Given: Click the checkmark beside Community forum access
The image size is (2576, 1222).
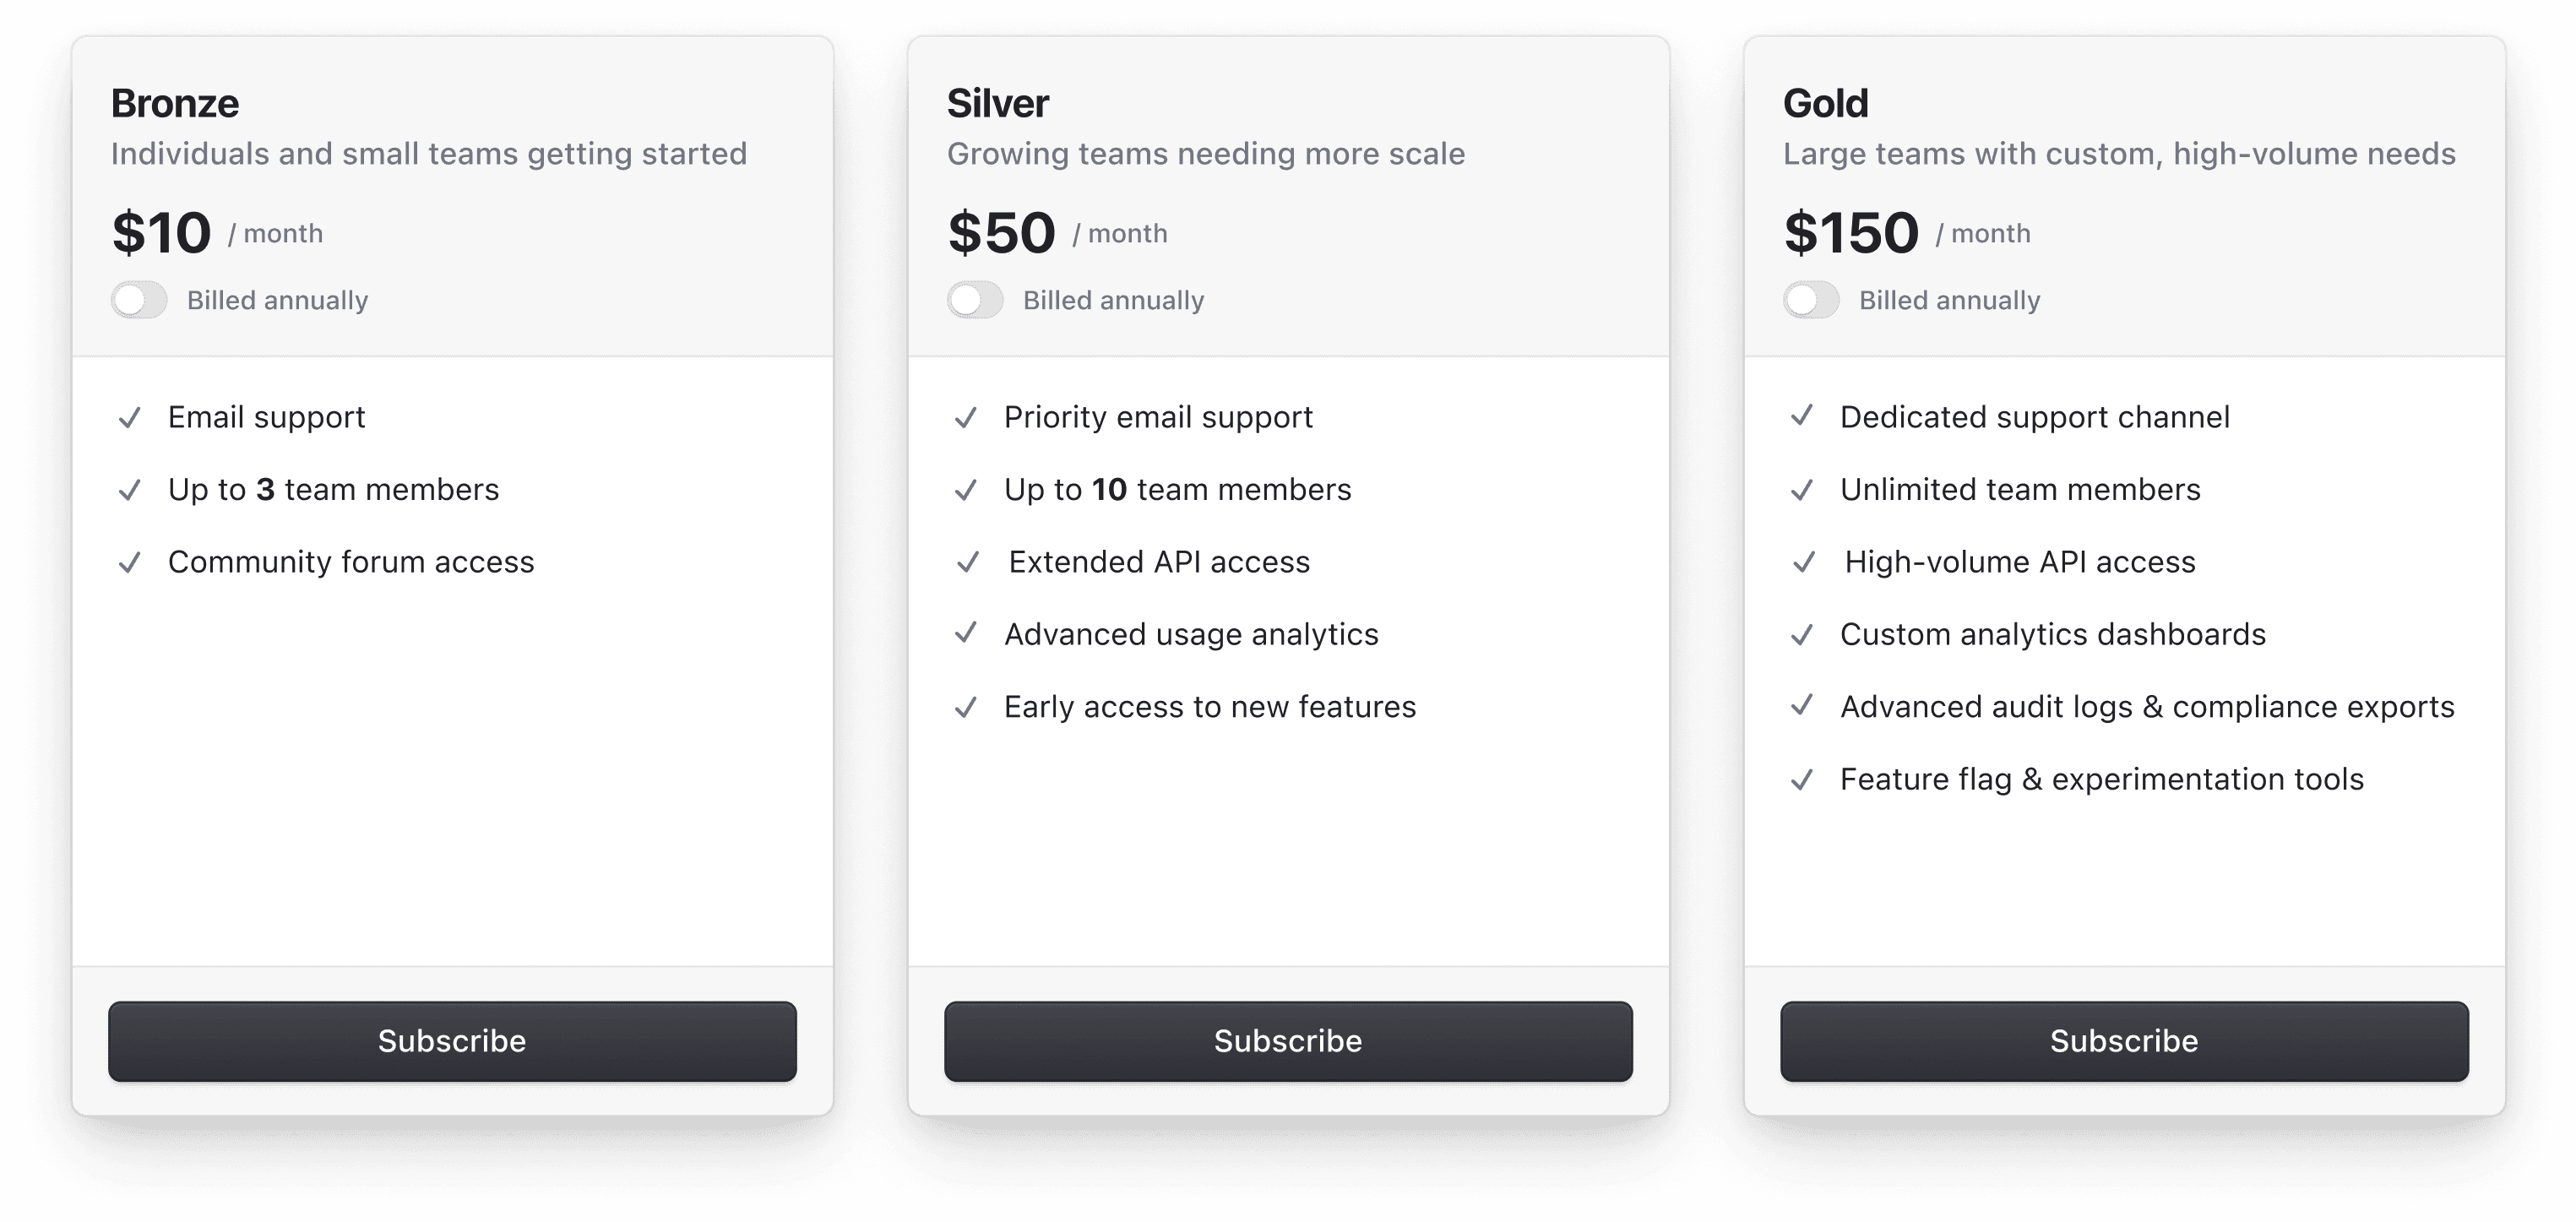Looking at the screenshot, I should [130, 563].
